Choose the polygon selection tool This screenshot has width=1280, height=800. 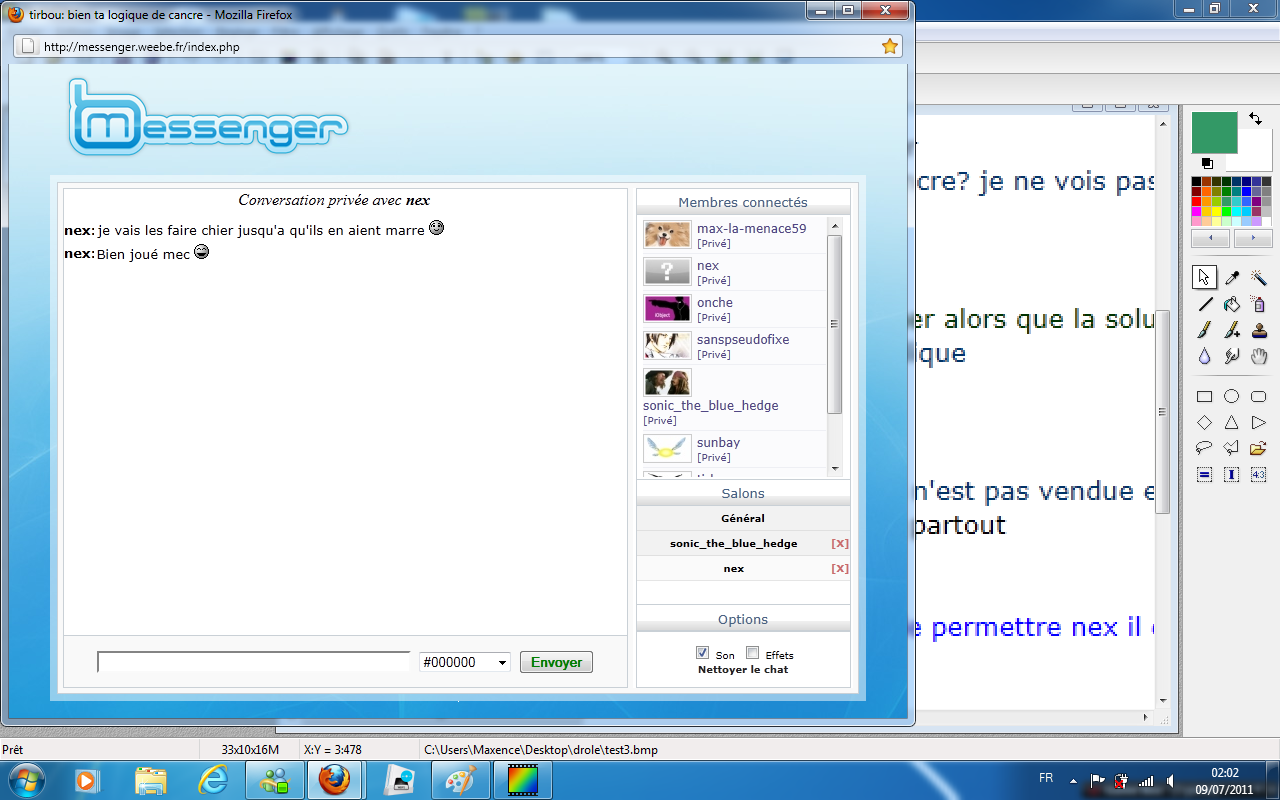pos(1232,449)
